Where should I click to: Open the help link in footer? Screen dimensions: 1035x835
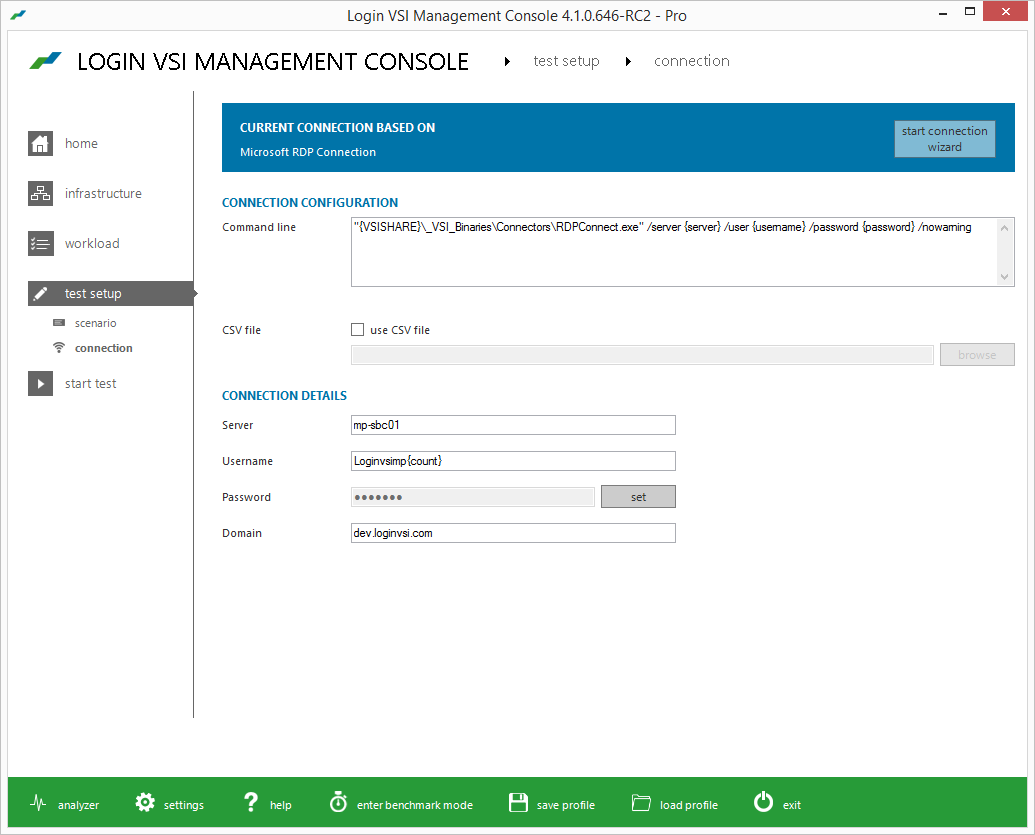pyautogui.click(x=281, y=805)
